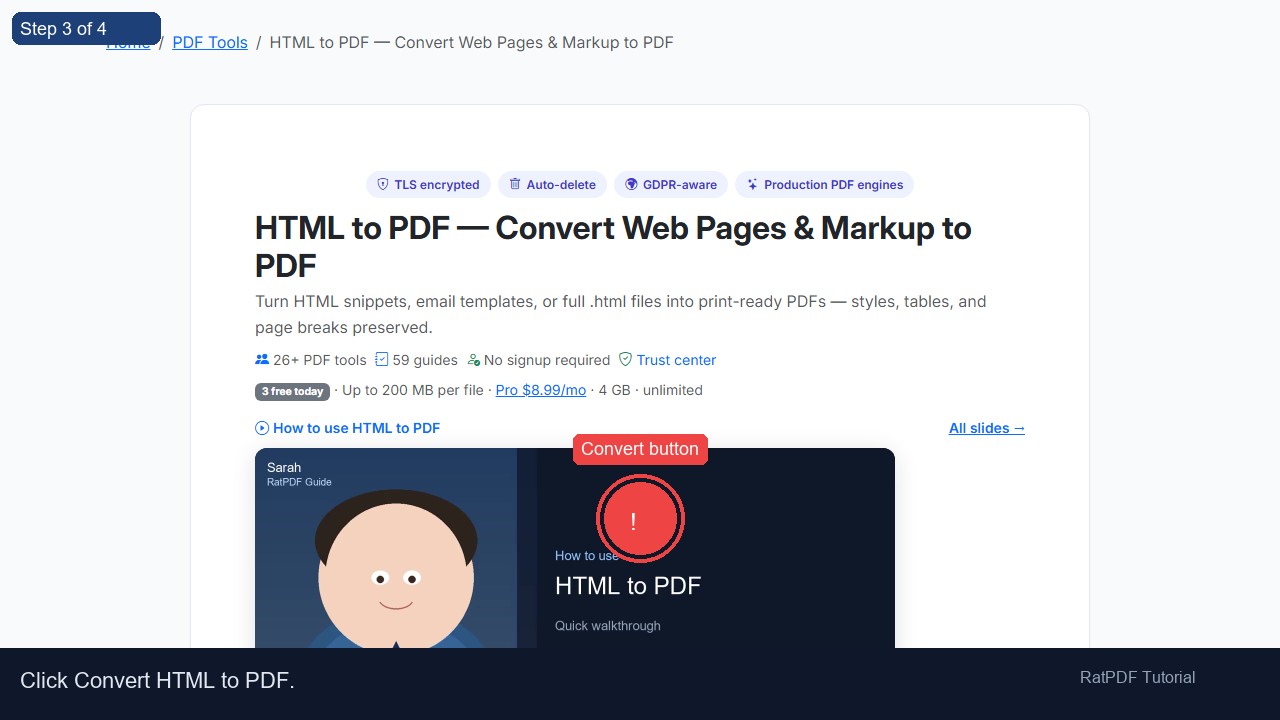Click the sparkle icon beside Production PDF engines

coord(752,184)
